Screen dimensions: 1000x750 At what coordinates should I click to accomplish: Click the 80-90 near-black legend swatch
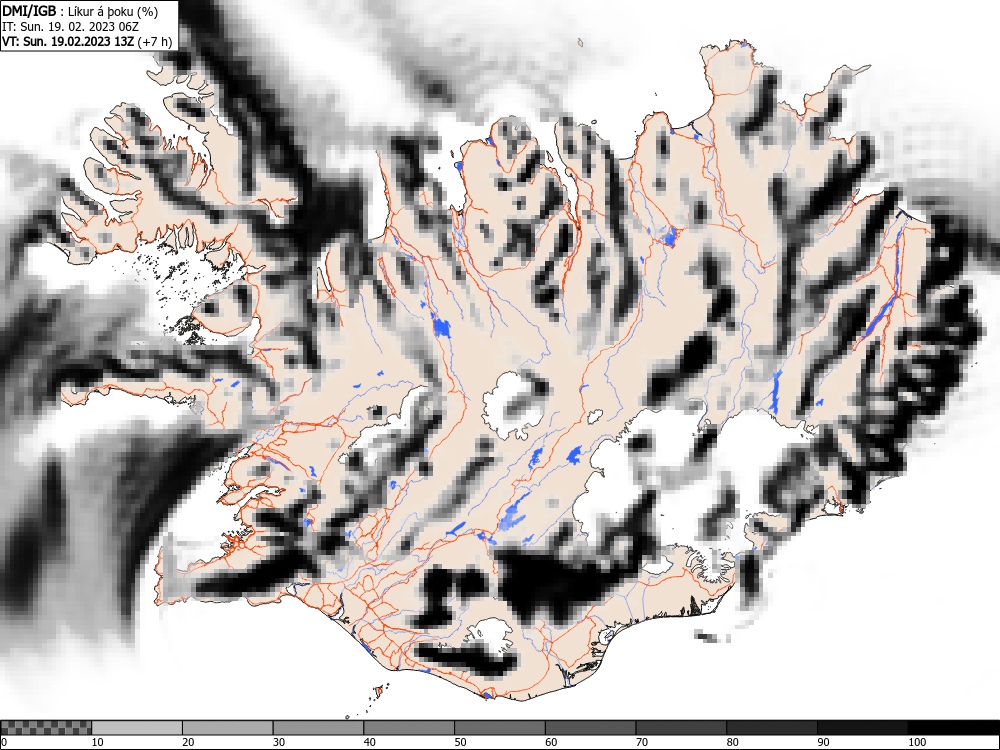coord(771,728)
